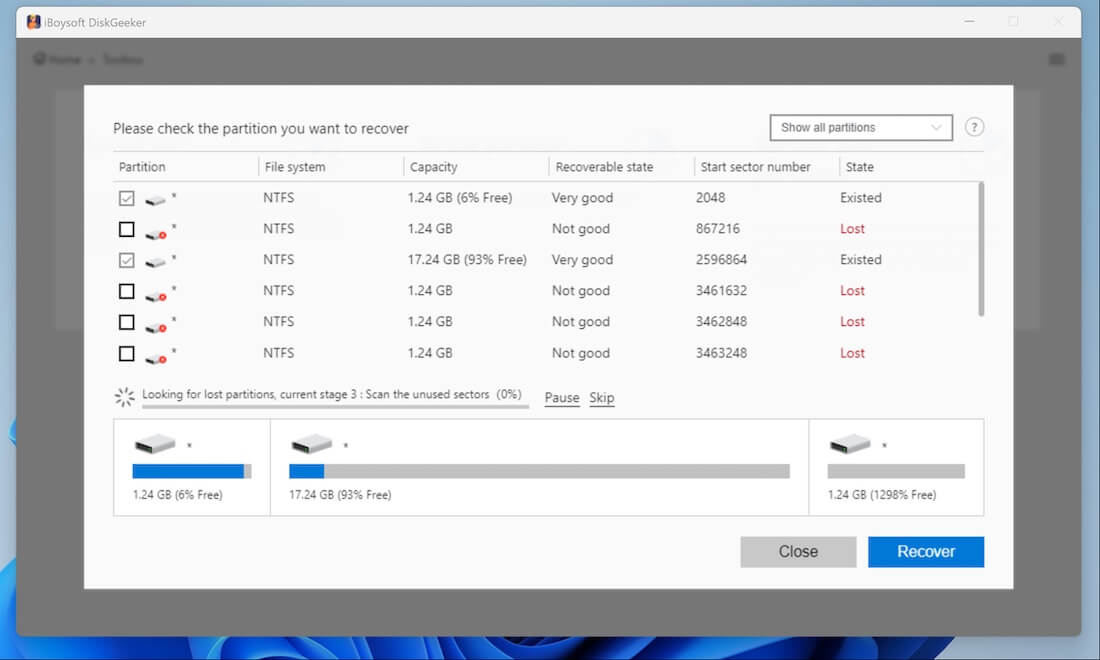This screenshot has height=660, width=1100.
Task: Pause the lost partition scan
Action: point(561,397)
